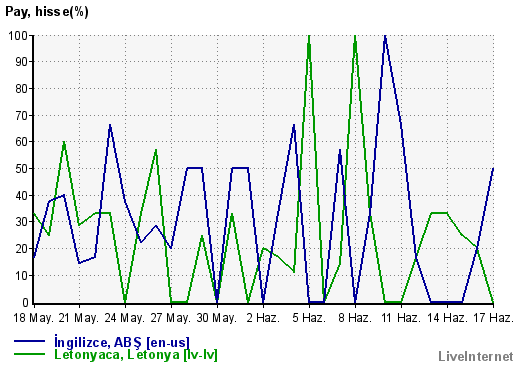Click the 17 Haz. date label
The image size is (520, 366).
pos(493,318)
